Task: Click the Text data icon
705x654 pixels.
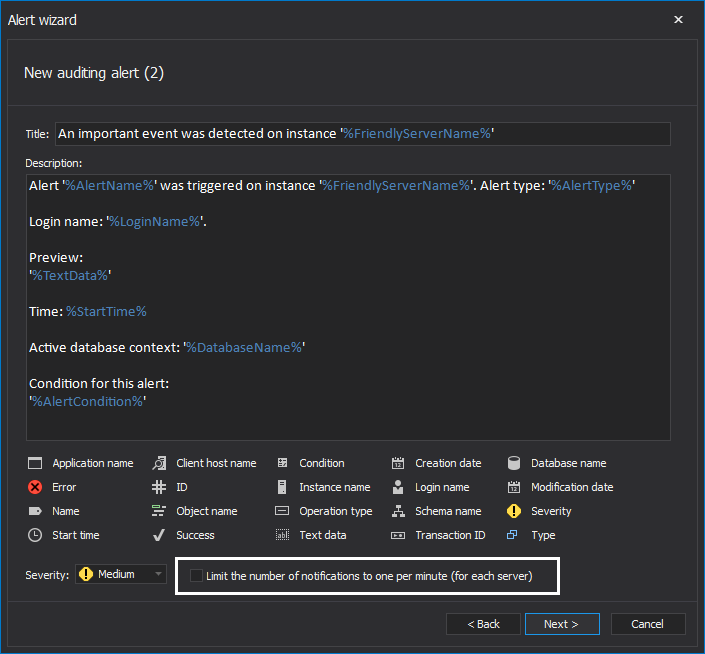Action: pos(282,535)
